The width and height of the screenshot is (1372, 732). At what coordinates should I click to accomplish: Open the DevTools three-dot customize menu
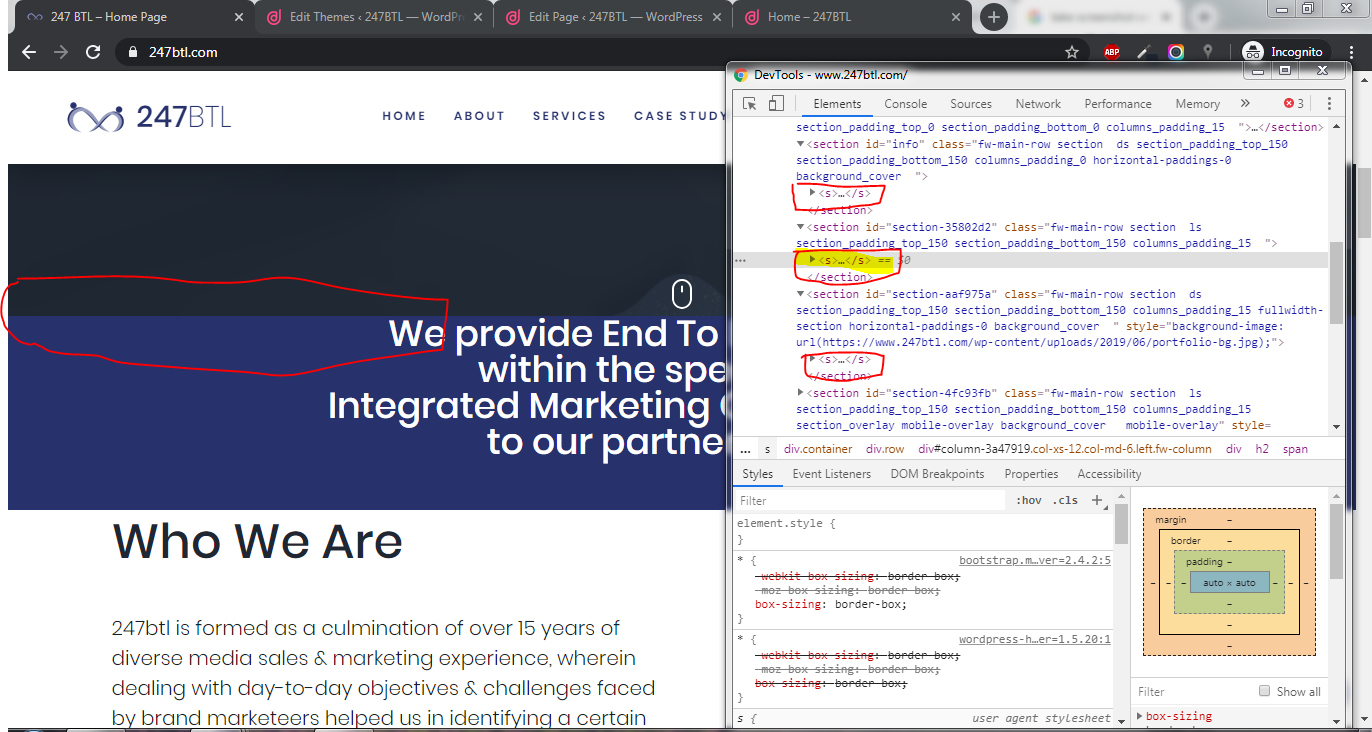coord(1329,104)
